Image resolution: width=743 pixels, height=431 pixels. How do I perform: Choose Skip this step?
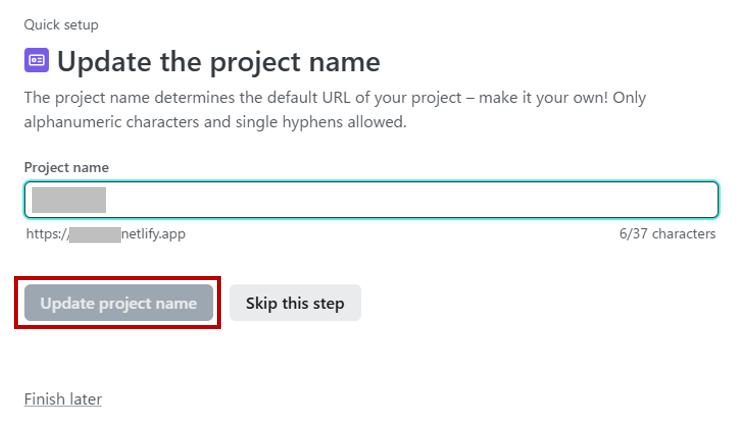295,303
